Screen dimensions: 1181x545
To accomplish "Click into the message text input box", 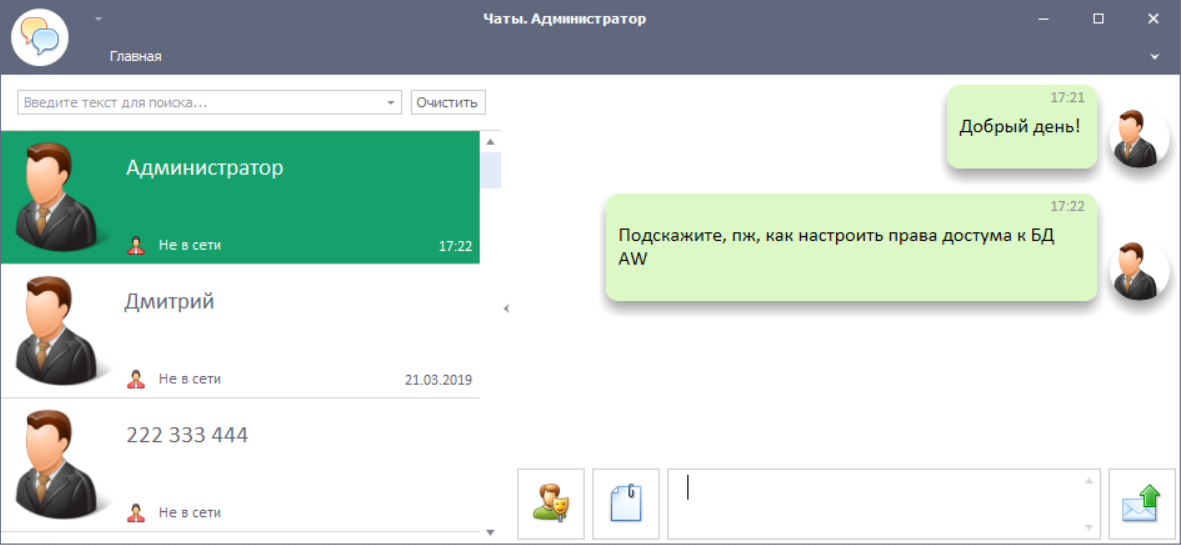I will (x=880, y=503).
